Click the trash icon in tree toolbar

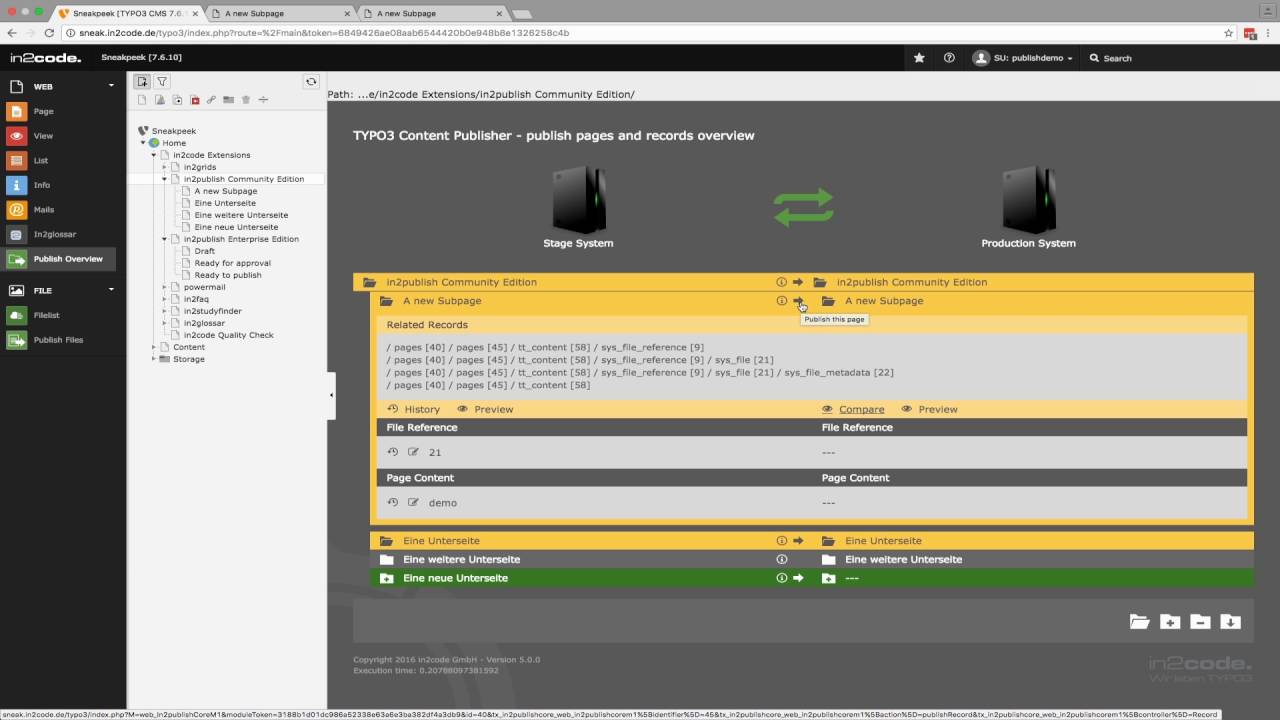pyautogui.click(x=246, y=100)
